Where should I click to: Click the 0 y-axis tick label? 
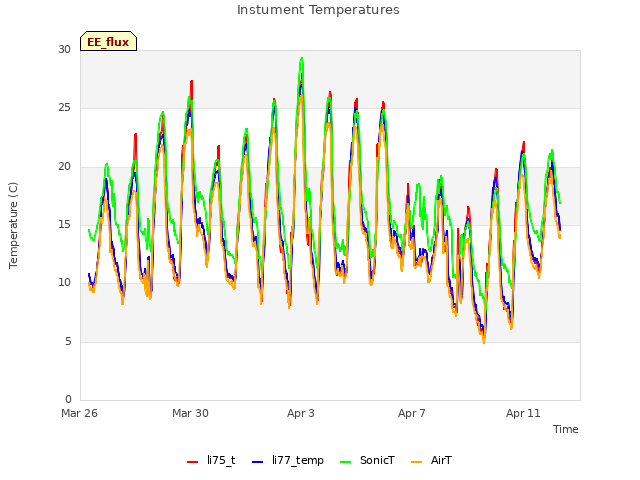[x=68, y=399]
